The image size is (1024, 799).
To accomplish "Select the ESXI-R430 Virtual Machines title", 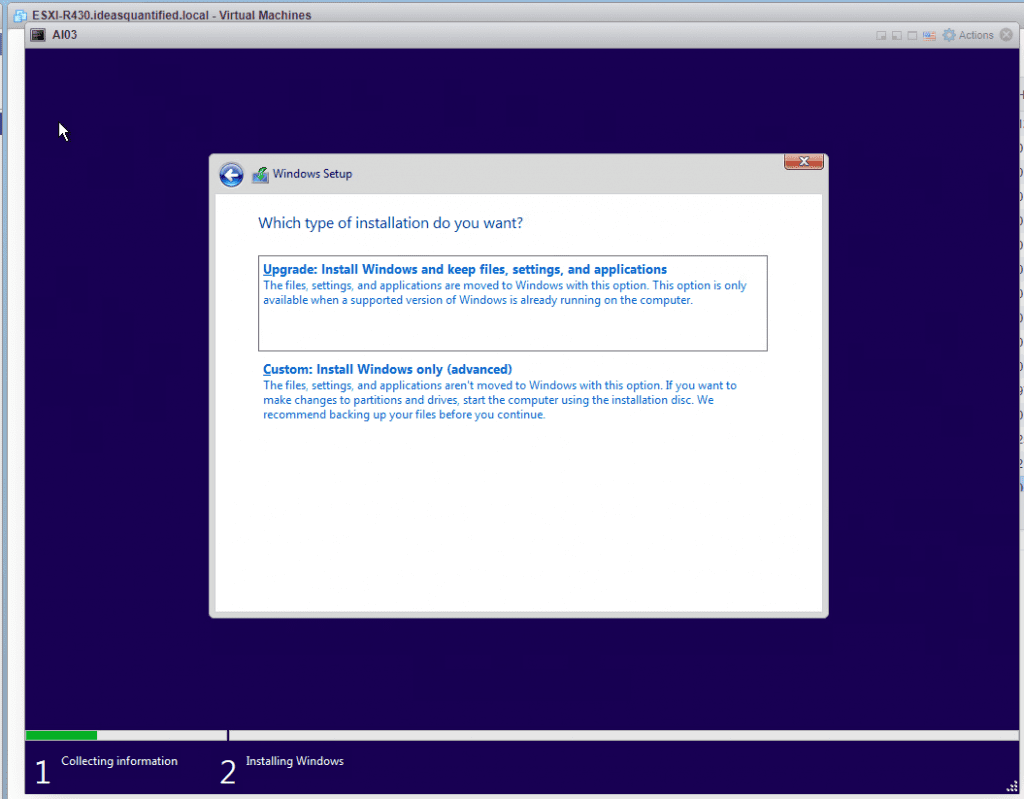I will [172, 15].
